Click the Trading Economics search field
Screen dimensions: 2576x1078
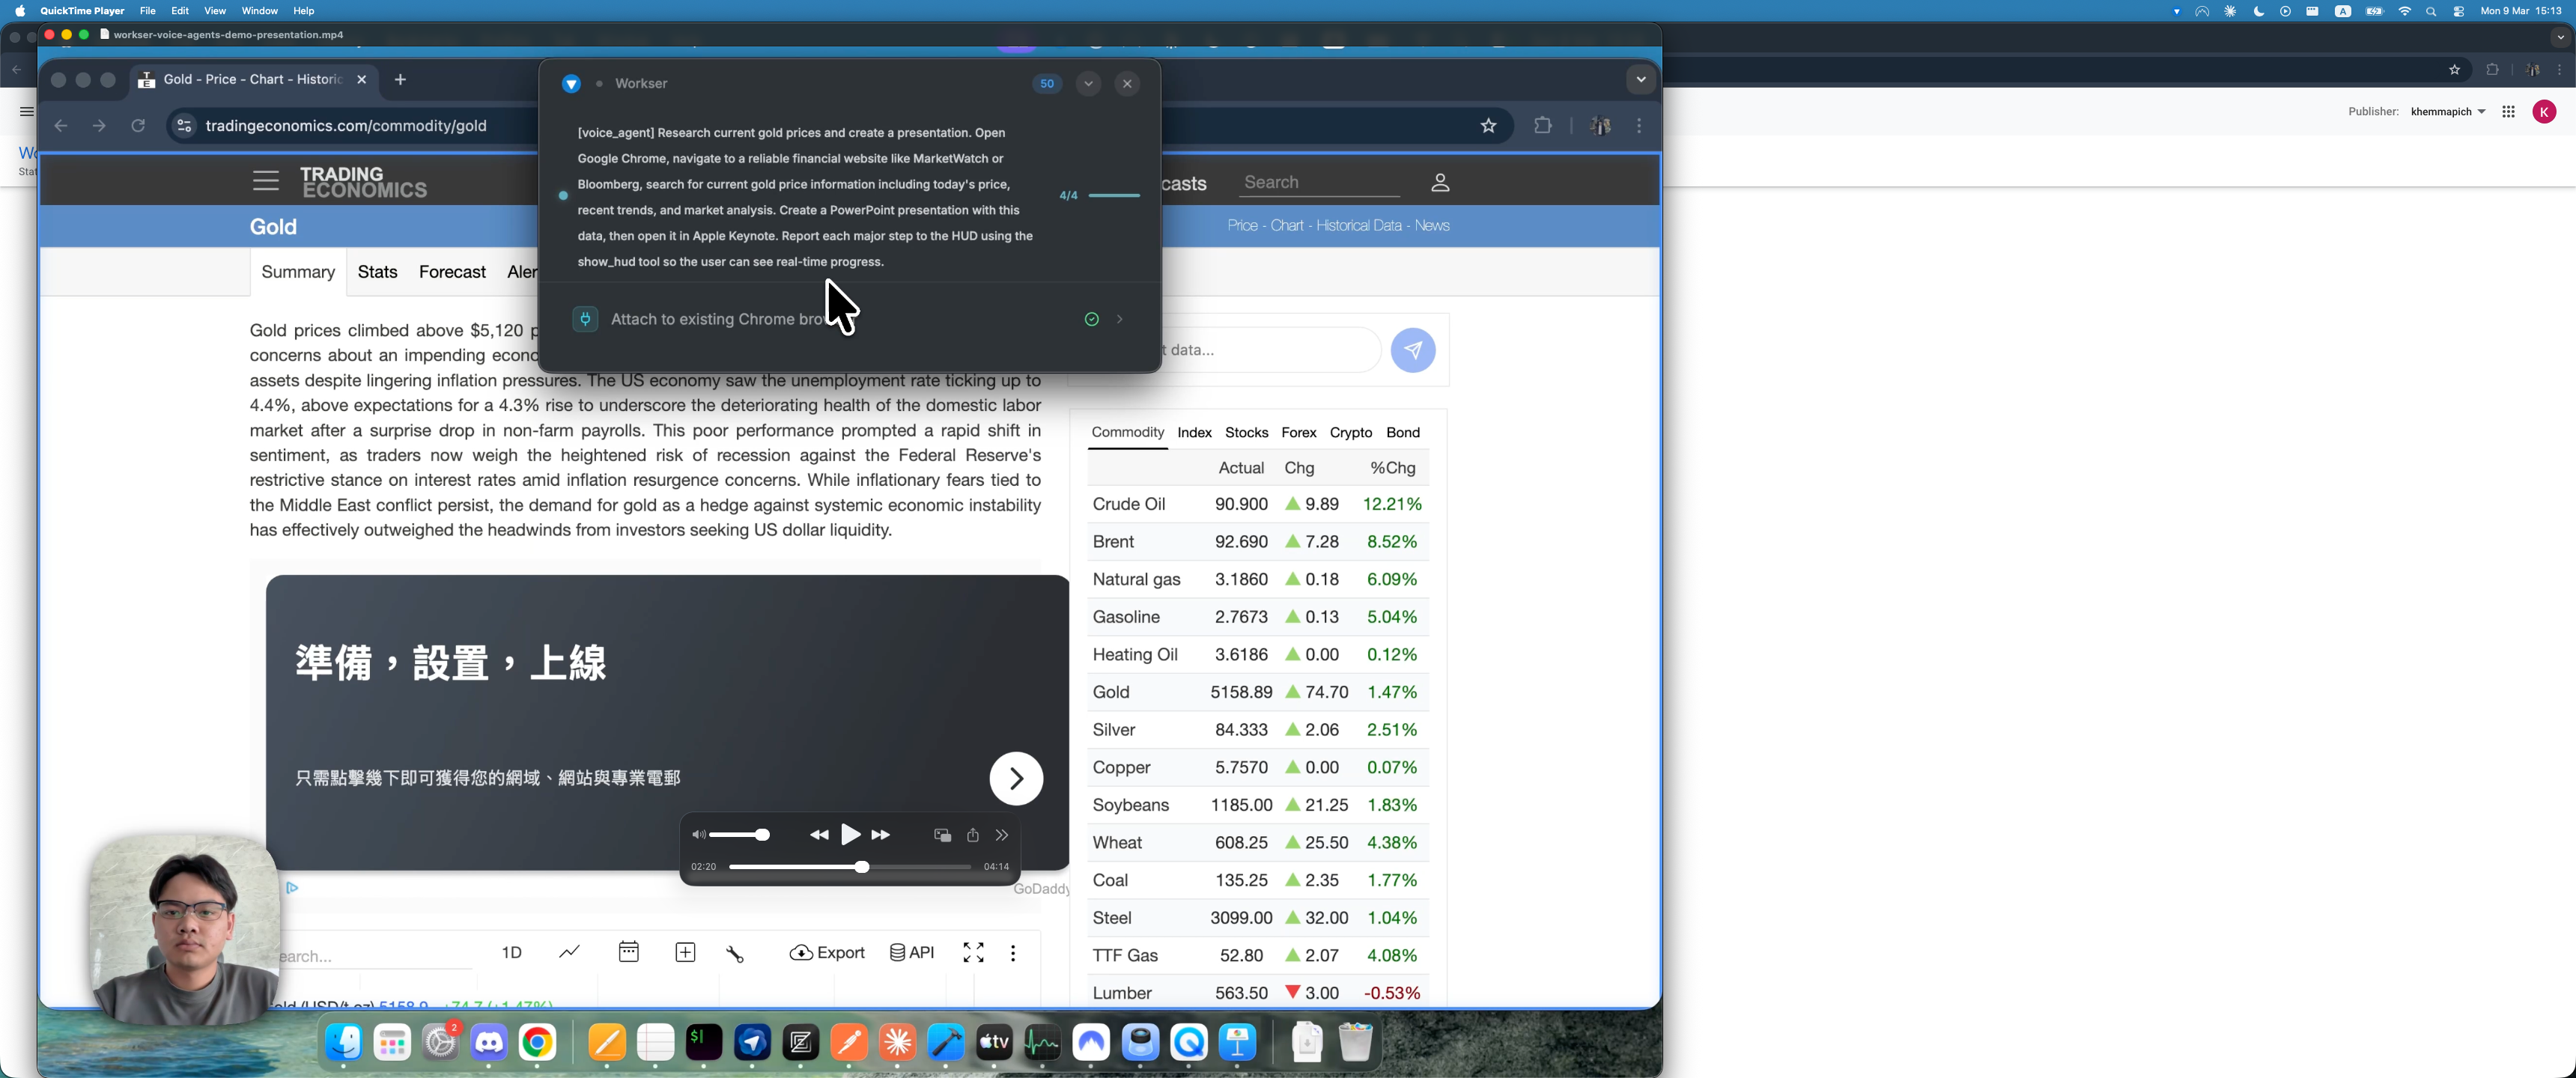1320,182
